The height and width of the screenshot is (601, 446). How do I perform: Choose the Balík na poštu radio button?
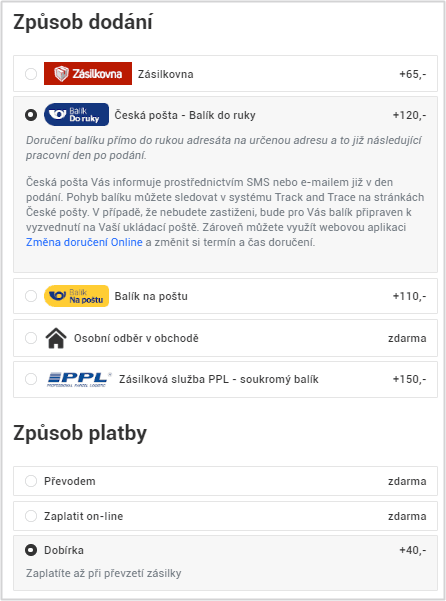31,296
